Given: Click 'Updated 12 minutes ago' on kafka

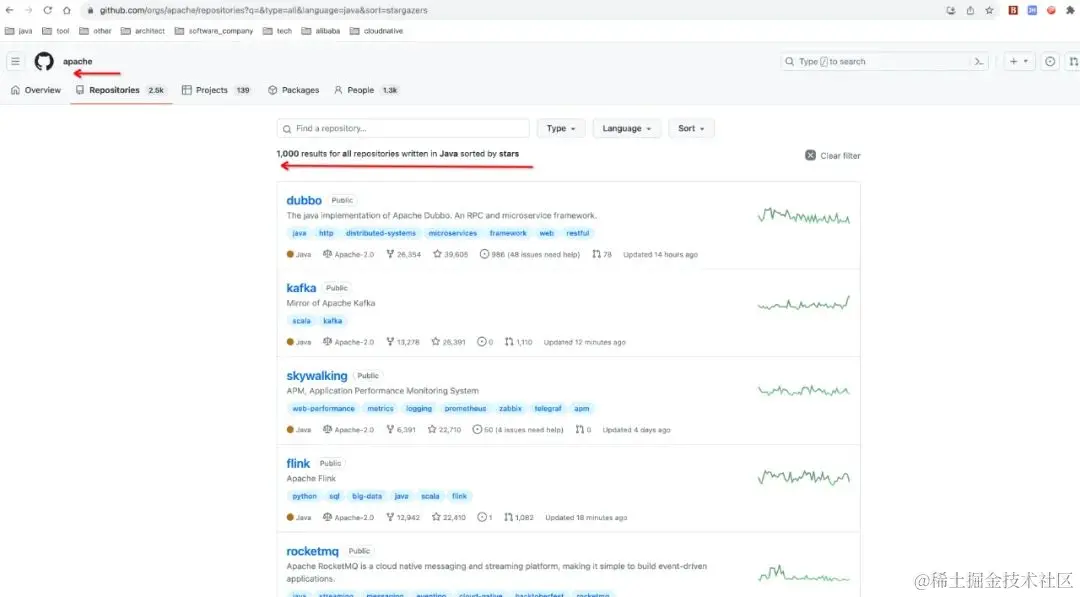Looking at the screenshot, I should [x=584, y=342].
